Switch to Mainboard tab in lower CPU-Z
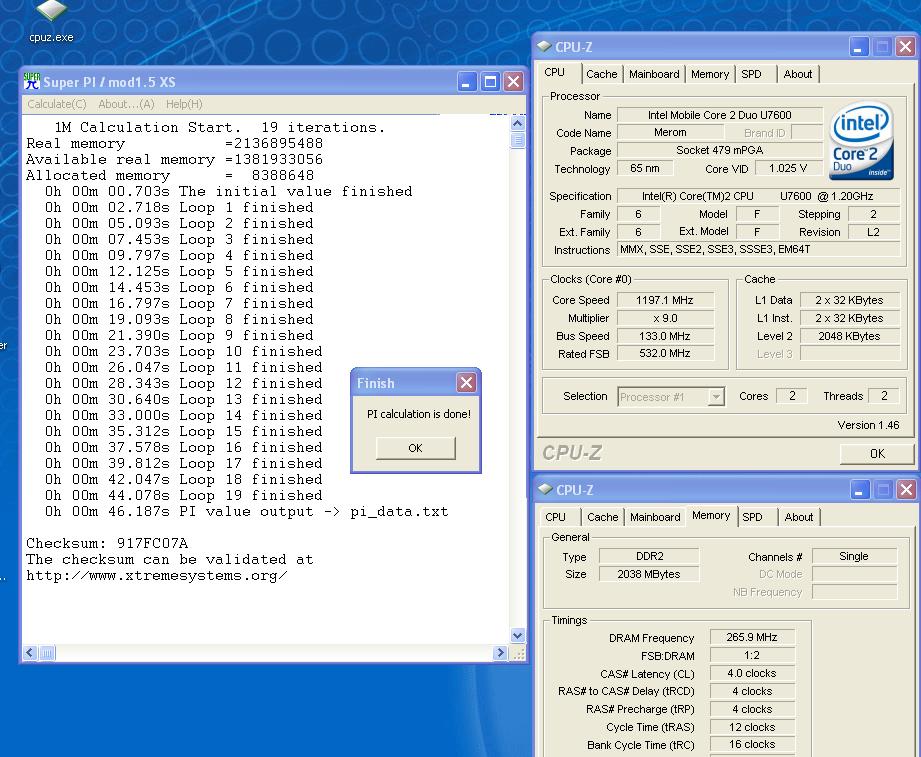This screenshot has width=921, height=757. [x=655, y=517]
